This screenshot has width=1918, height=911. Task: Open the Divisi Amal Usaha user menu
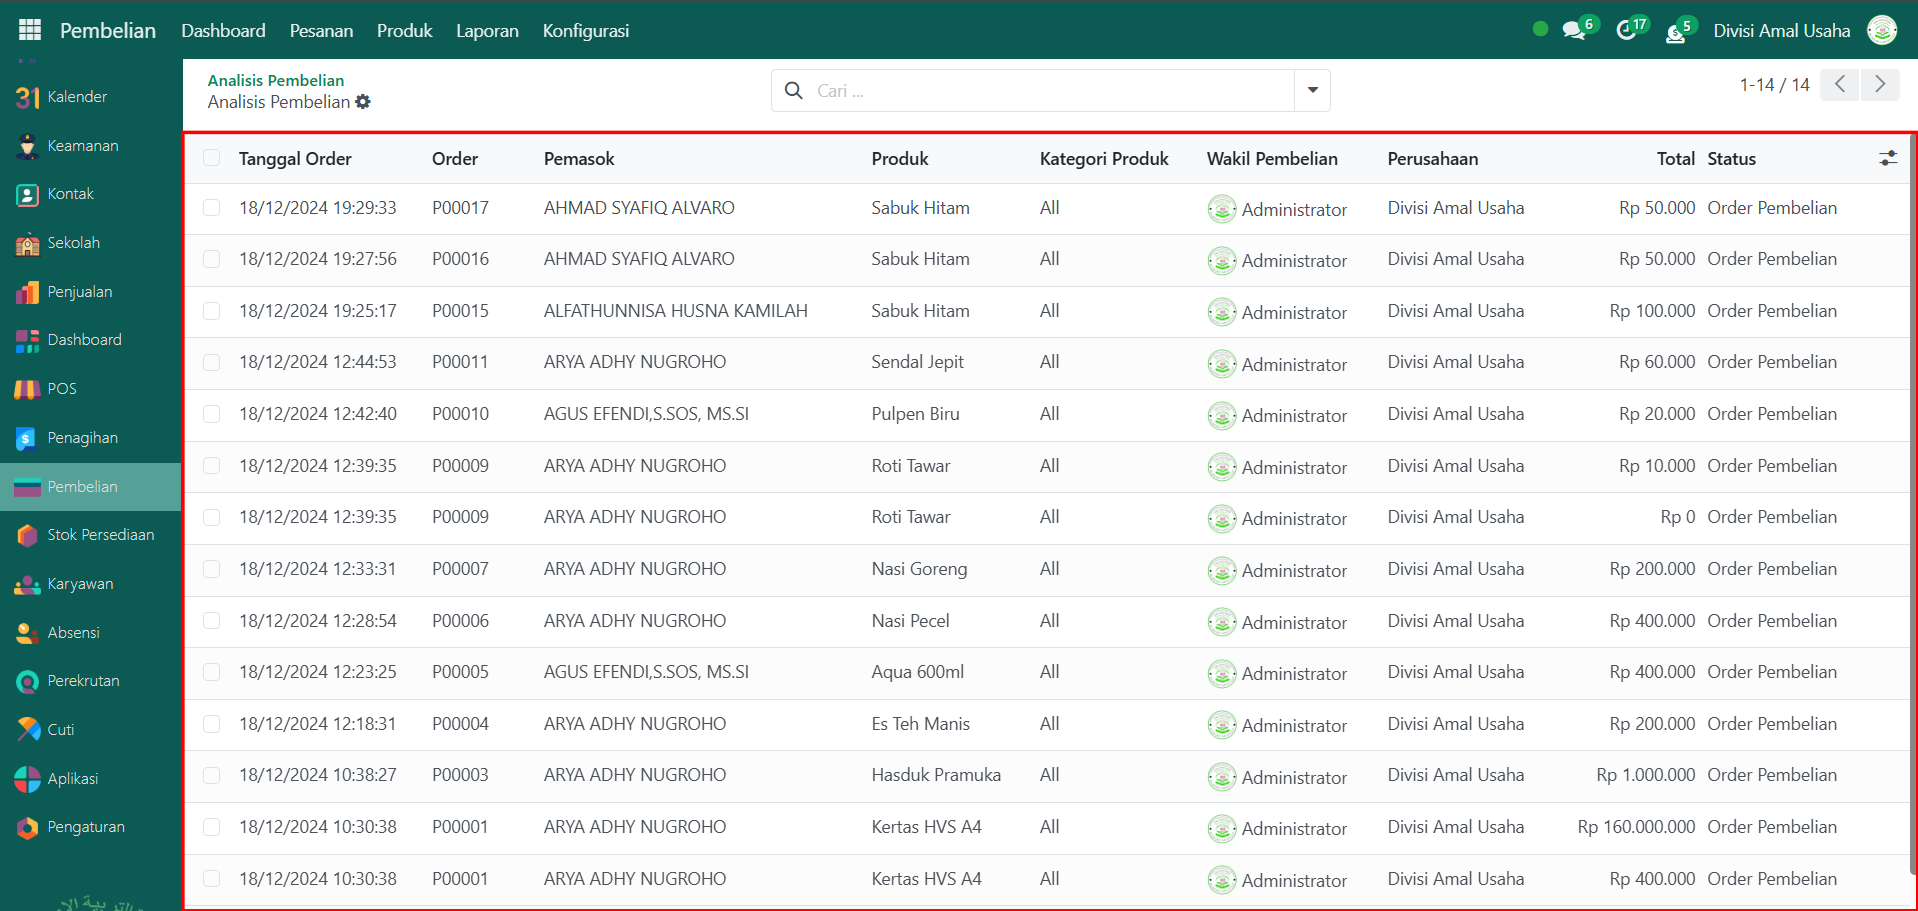(x=1781, y=31)
